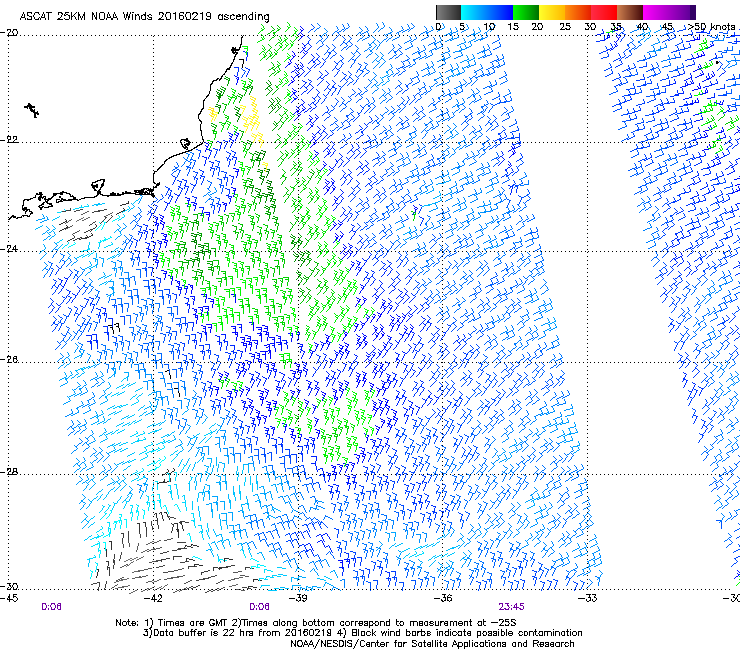Screen dimensions: 740x650
Task: Click the -28 latitude axis label
Action: tap(9, 472)
